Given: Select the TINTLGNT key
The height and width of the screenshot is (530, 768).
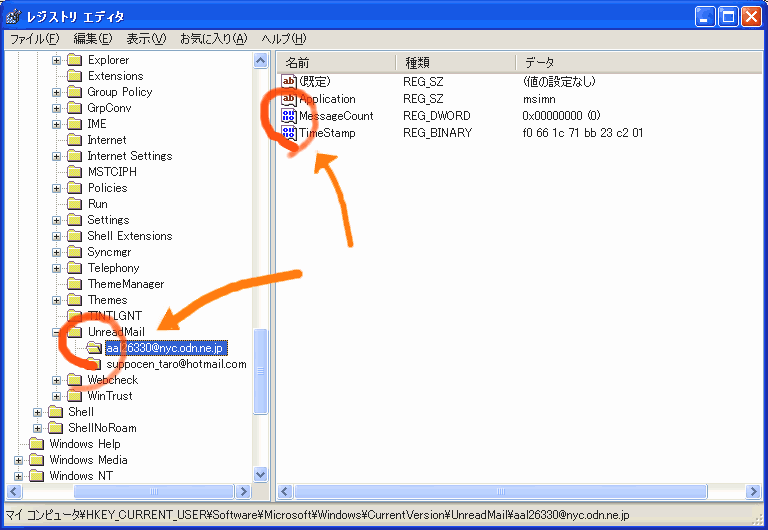Looking at the screenshot, I should pyautogui.click(x=115, y=316).
